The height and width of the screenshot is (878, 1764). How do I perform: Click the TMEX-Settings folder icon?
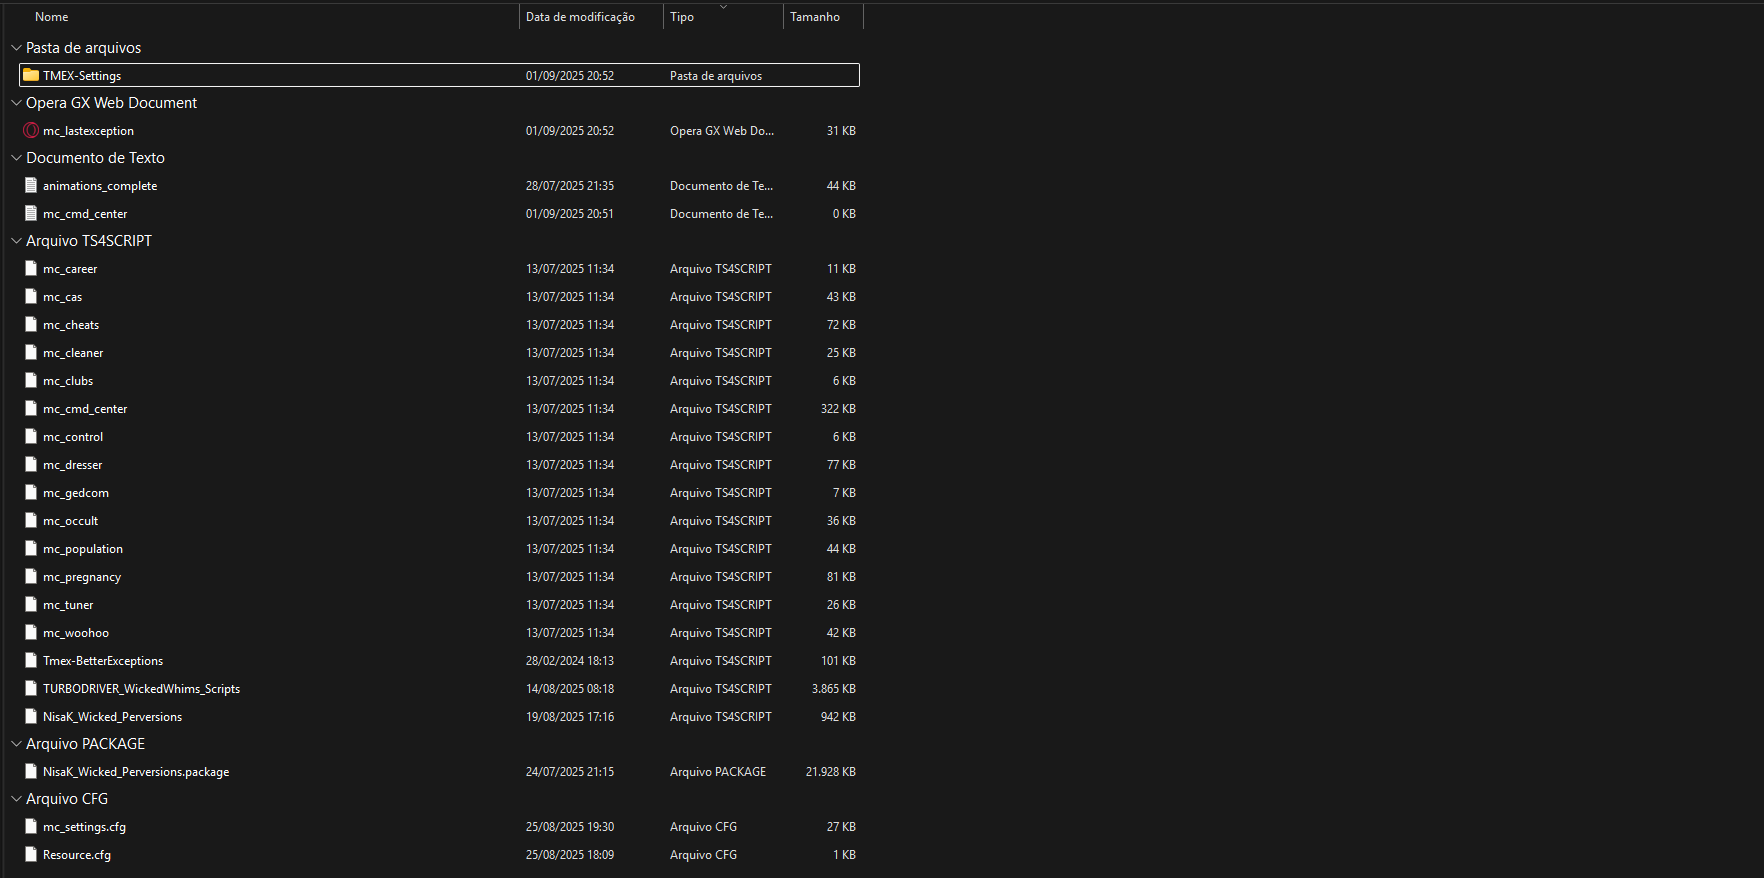(31, 75)
